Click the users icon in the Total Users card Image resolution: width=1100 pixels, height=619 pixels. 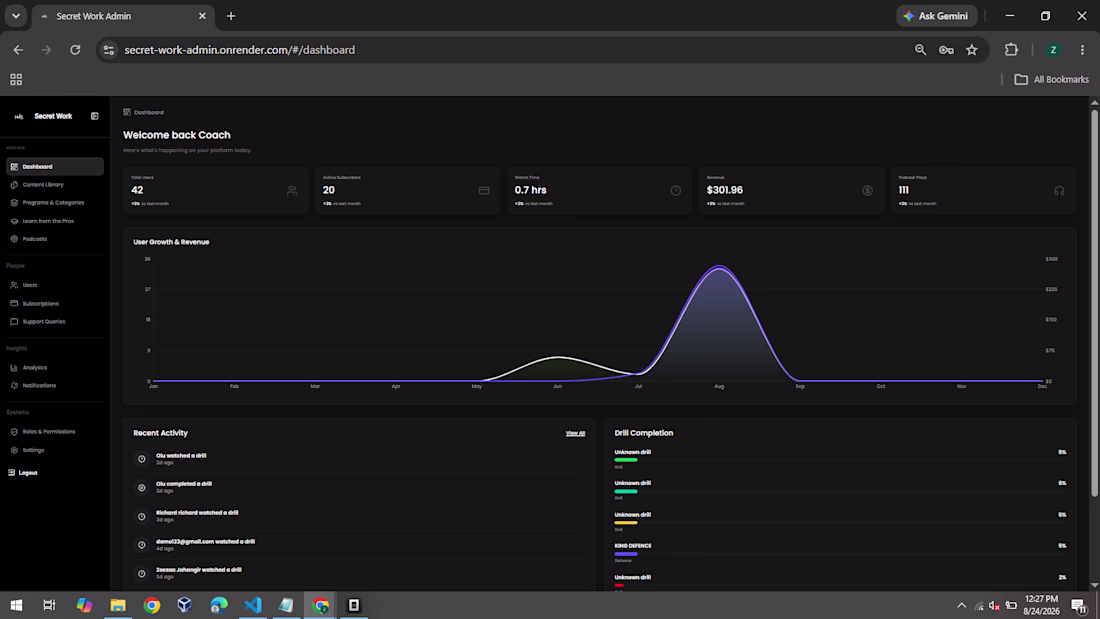point(292,190)
